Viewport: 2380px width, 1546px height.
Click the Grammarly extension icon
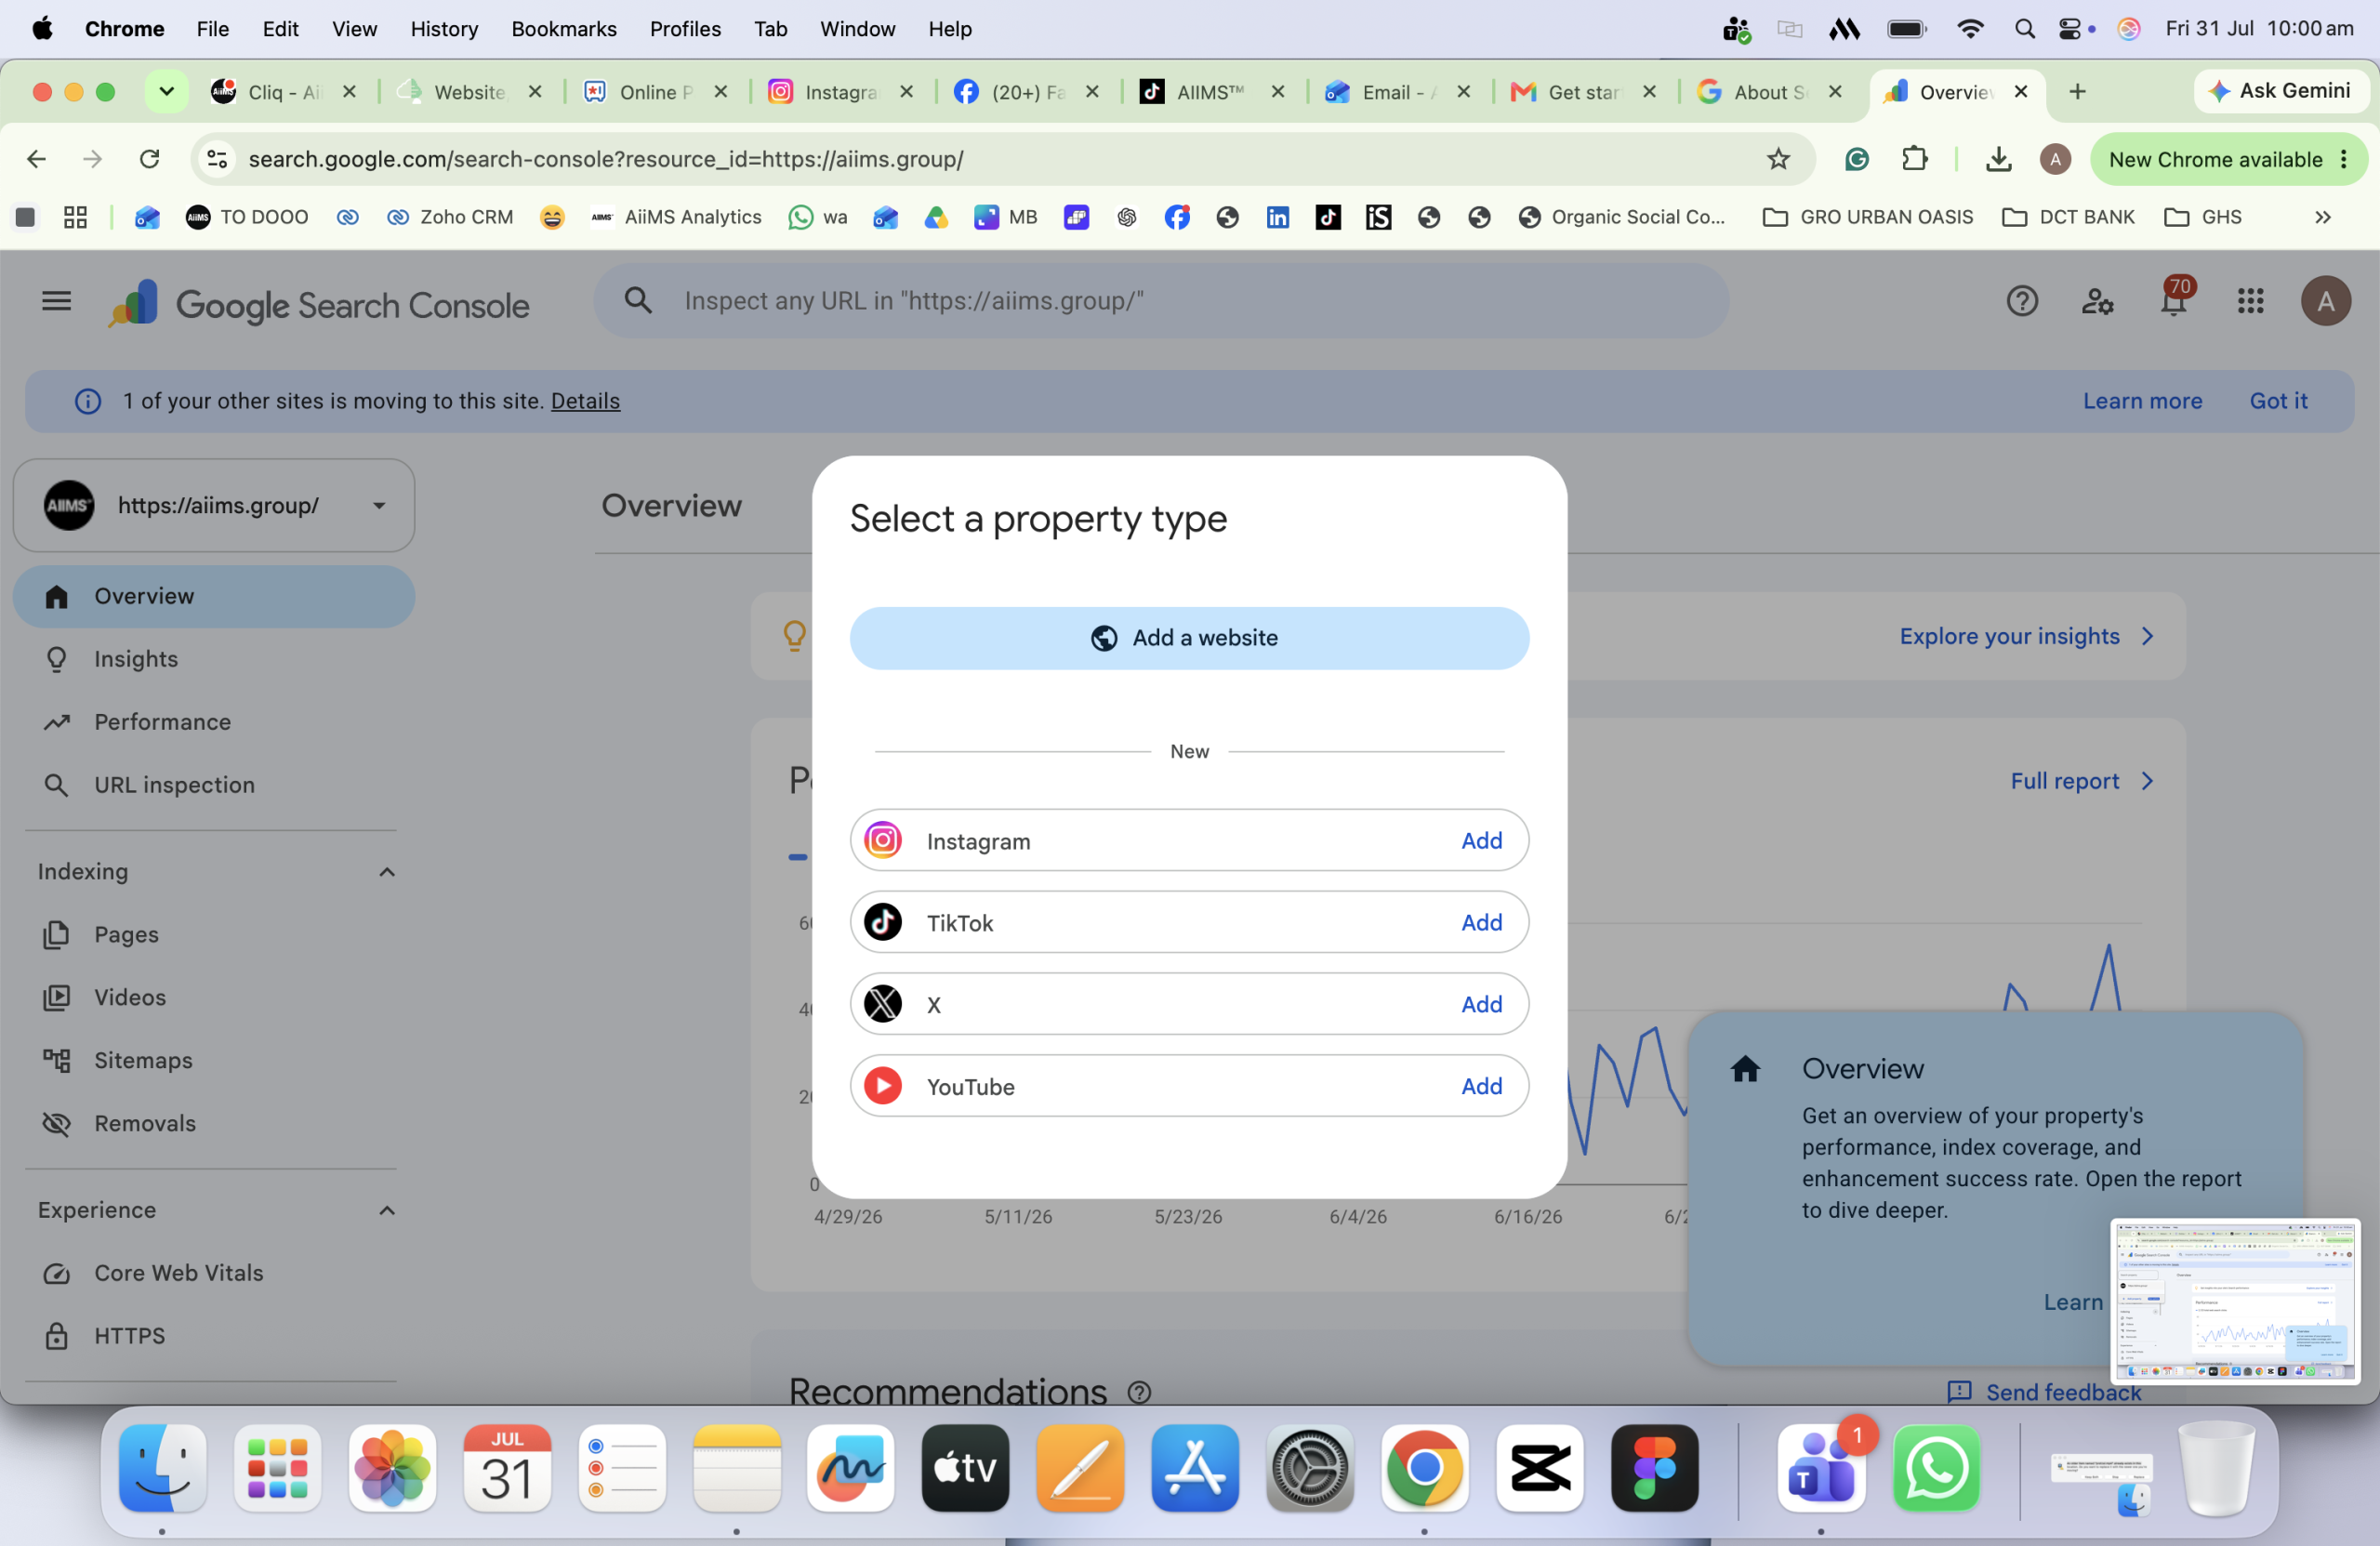pos(1857,159)
